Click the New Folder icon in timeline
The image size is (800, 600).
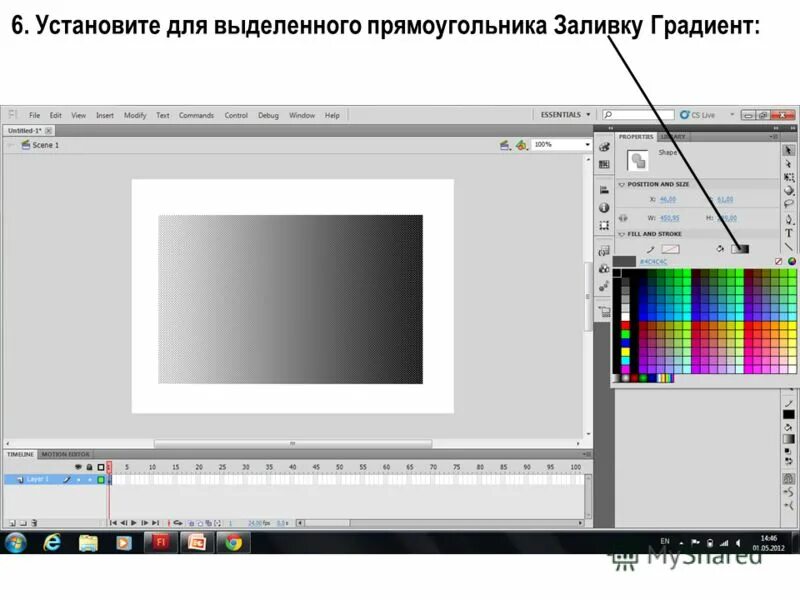click(23, 523)
